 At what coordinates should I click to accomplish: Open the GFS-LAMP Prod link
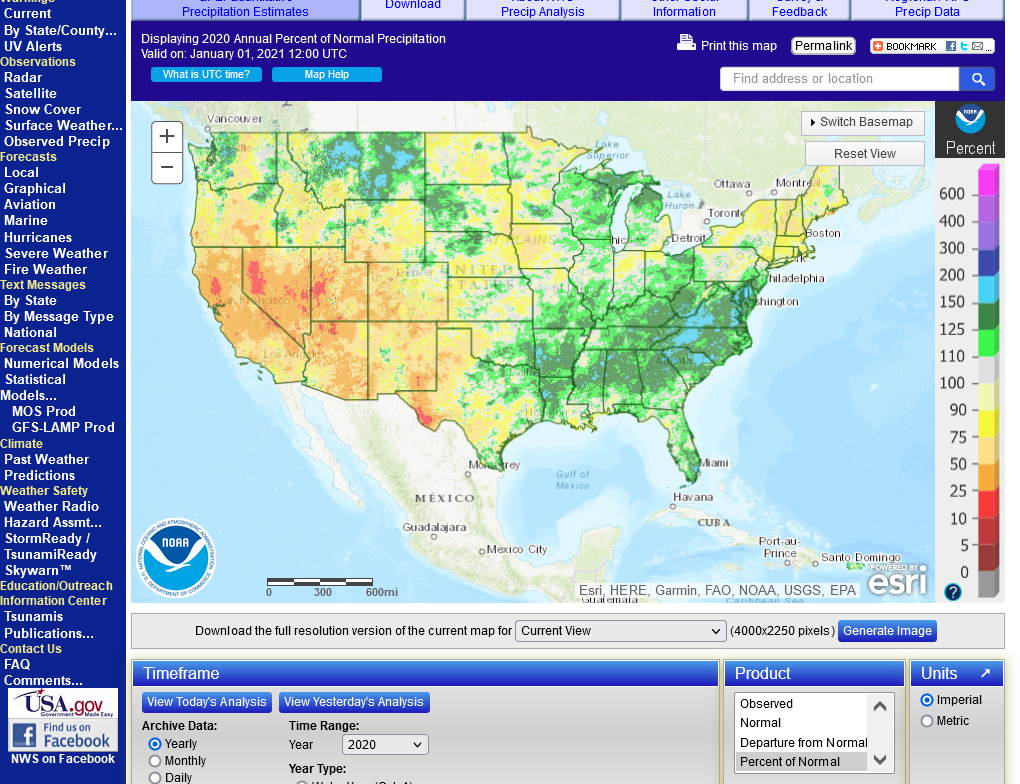click(63, 427)
